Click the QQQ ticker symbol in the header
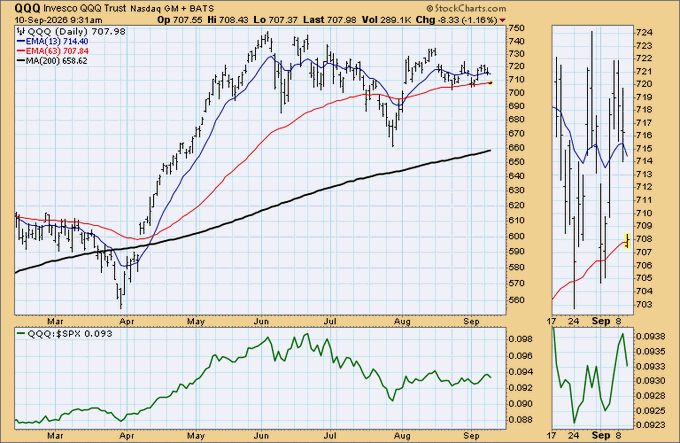Screen dimensions: 680x443 [x=28, y=8]
